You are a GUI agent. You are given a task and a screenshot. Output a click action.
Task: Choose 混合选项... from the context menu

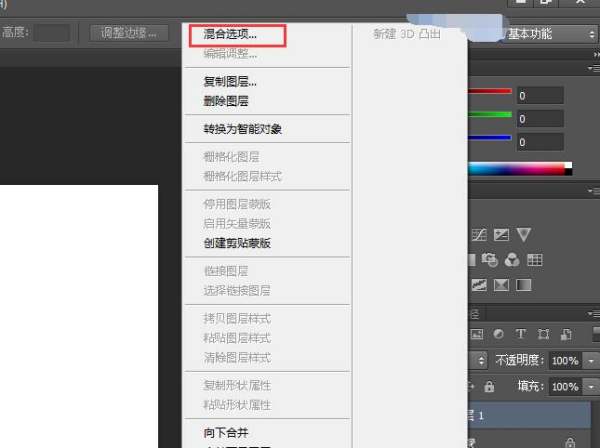coord(230,34)
